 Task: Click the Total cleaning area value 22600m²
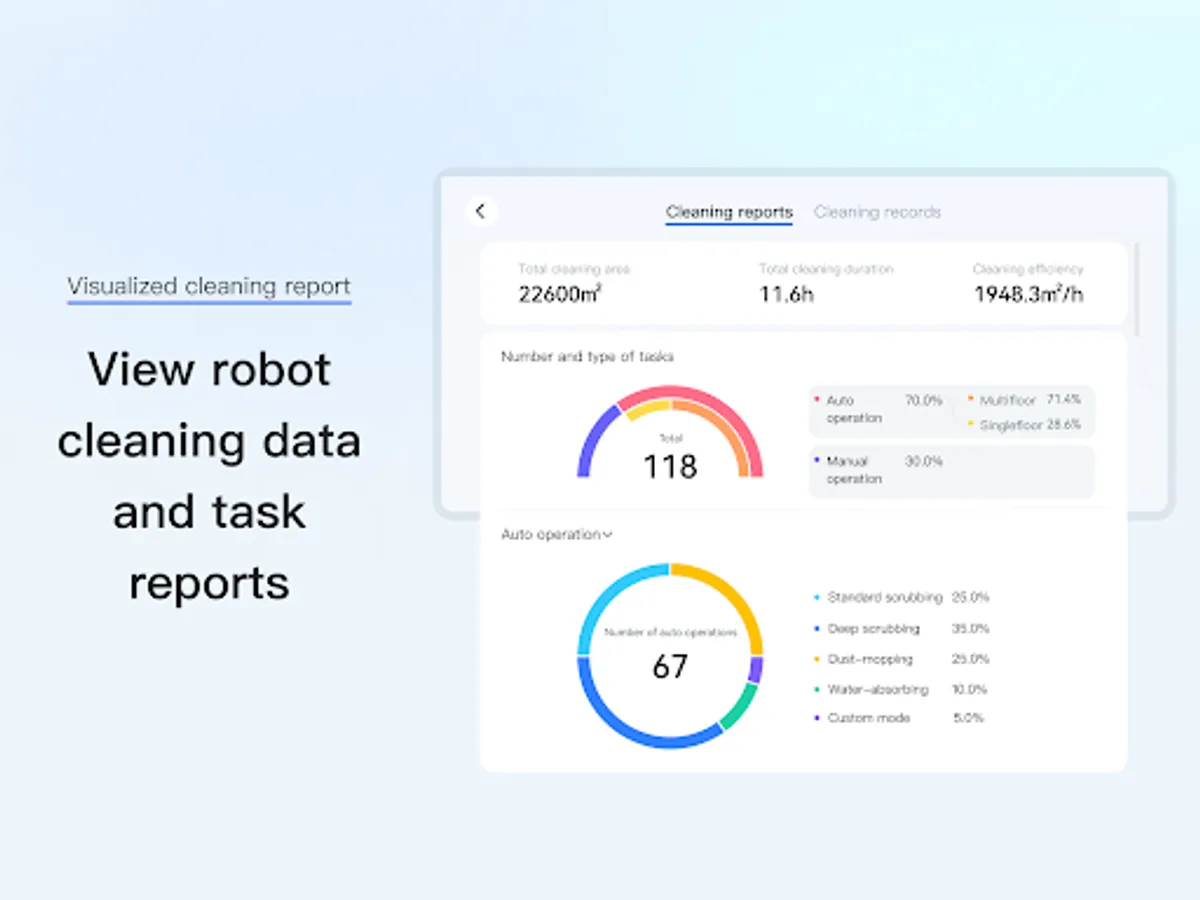tap(559, 294)
